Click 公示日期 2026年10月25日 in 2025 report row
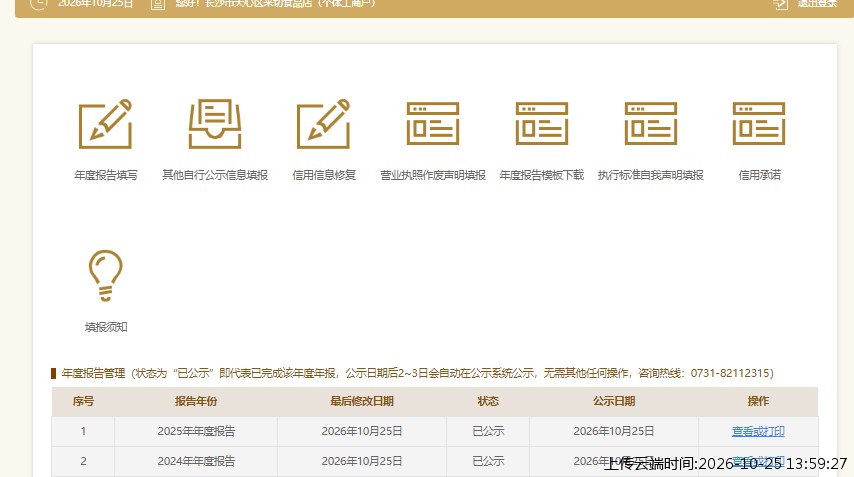This screenshot has width=854, height=477. point(614,431)
